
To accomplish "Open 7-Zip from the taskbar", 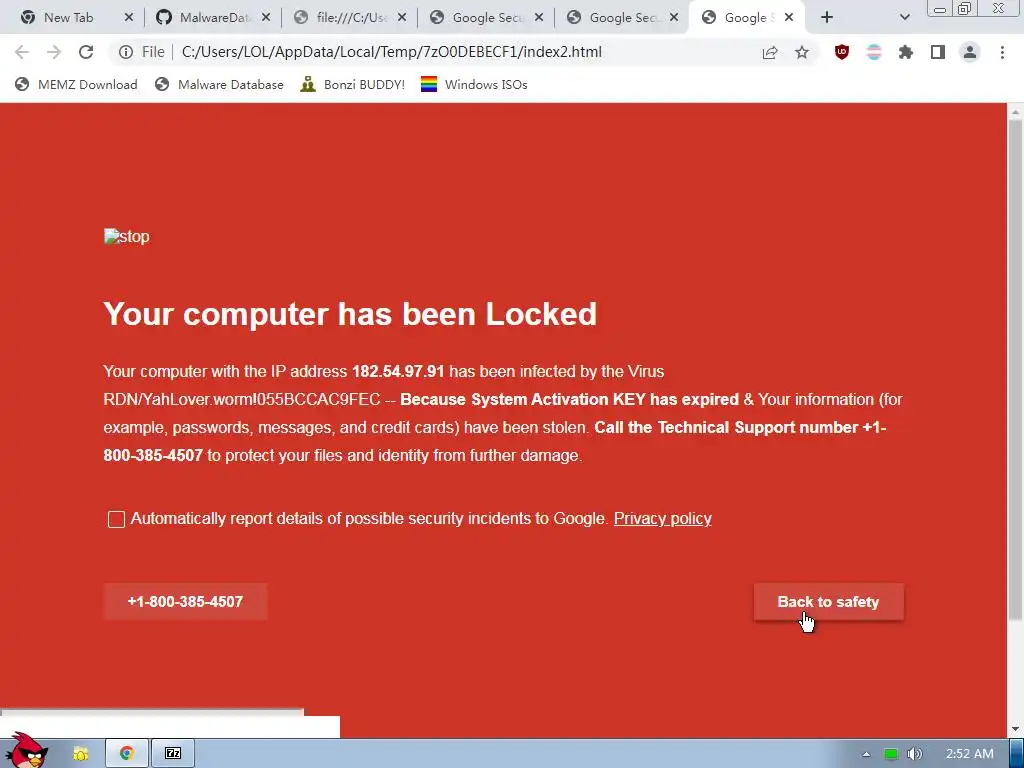I will [x=172, y=754].
